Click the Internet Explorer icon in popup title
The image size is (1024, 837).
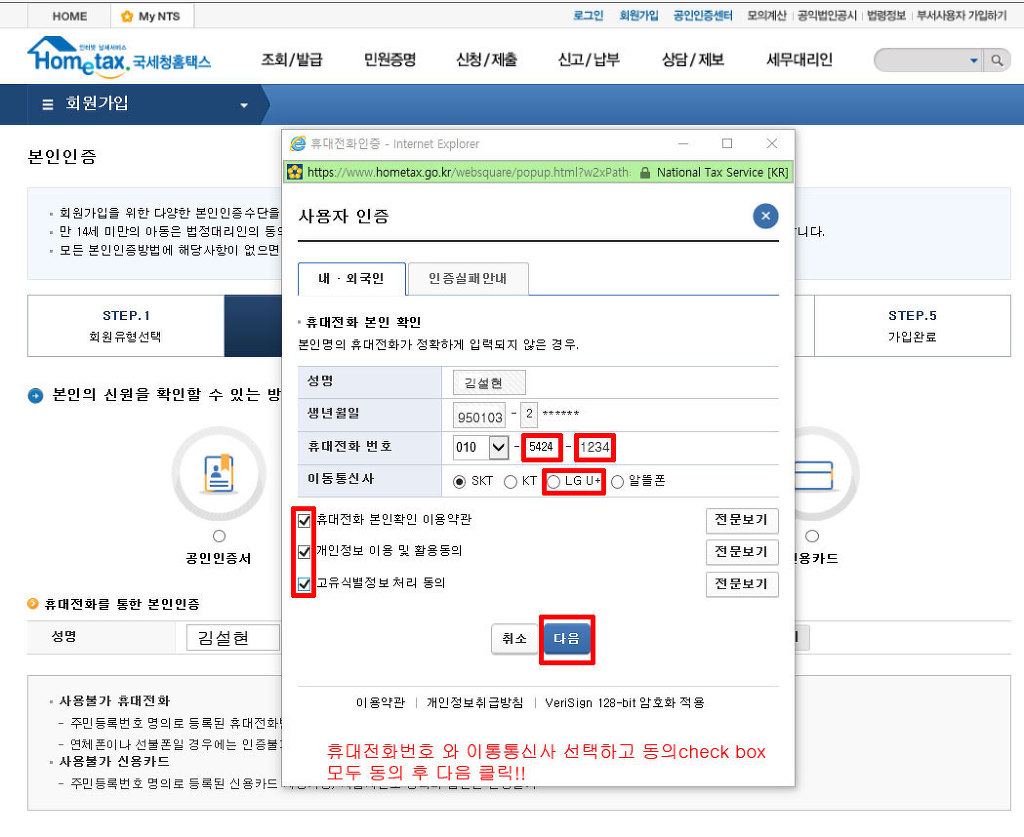click(298, 144)
